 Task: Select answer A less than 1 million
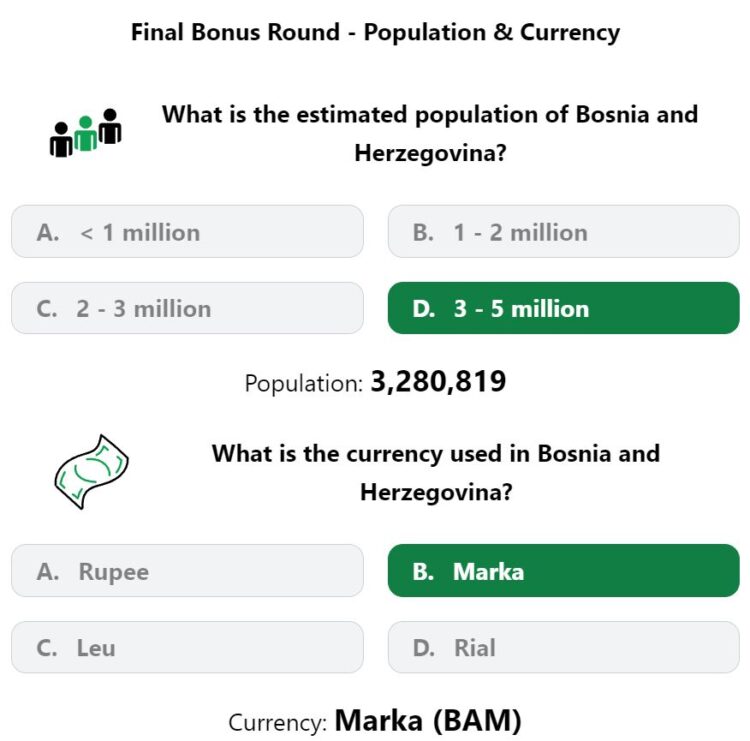(187, 232)
